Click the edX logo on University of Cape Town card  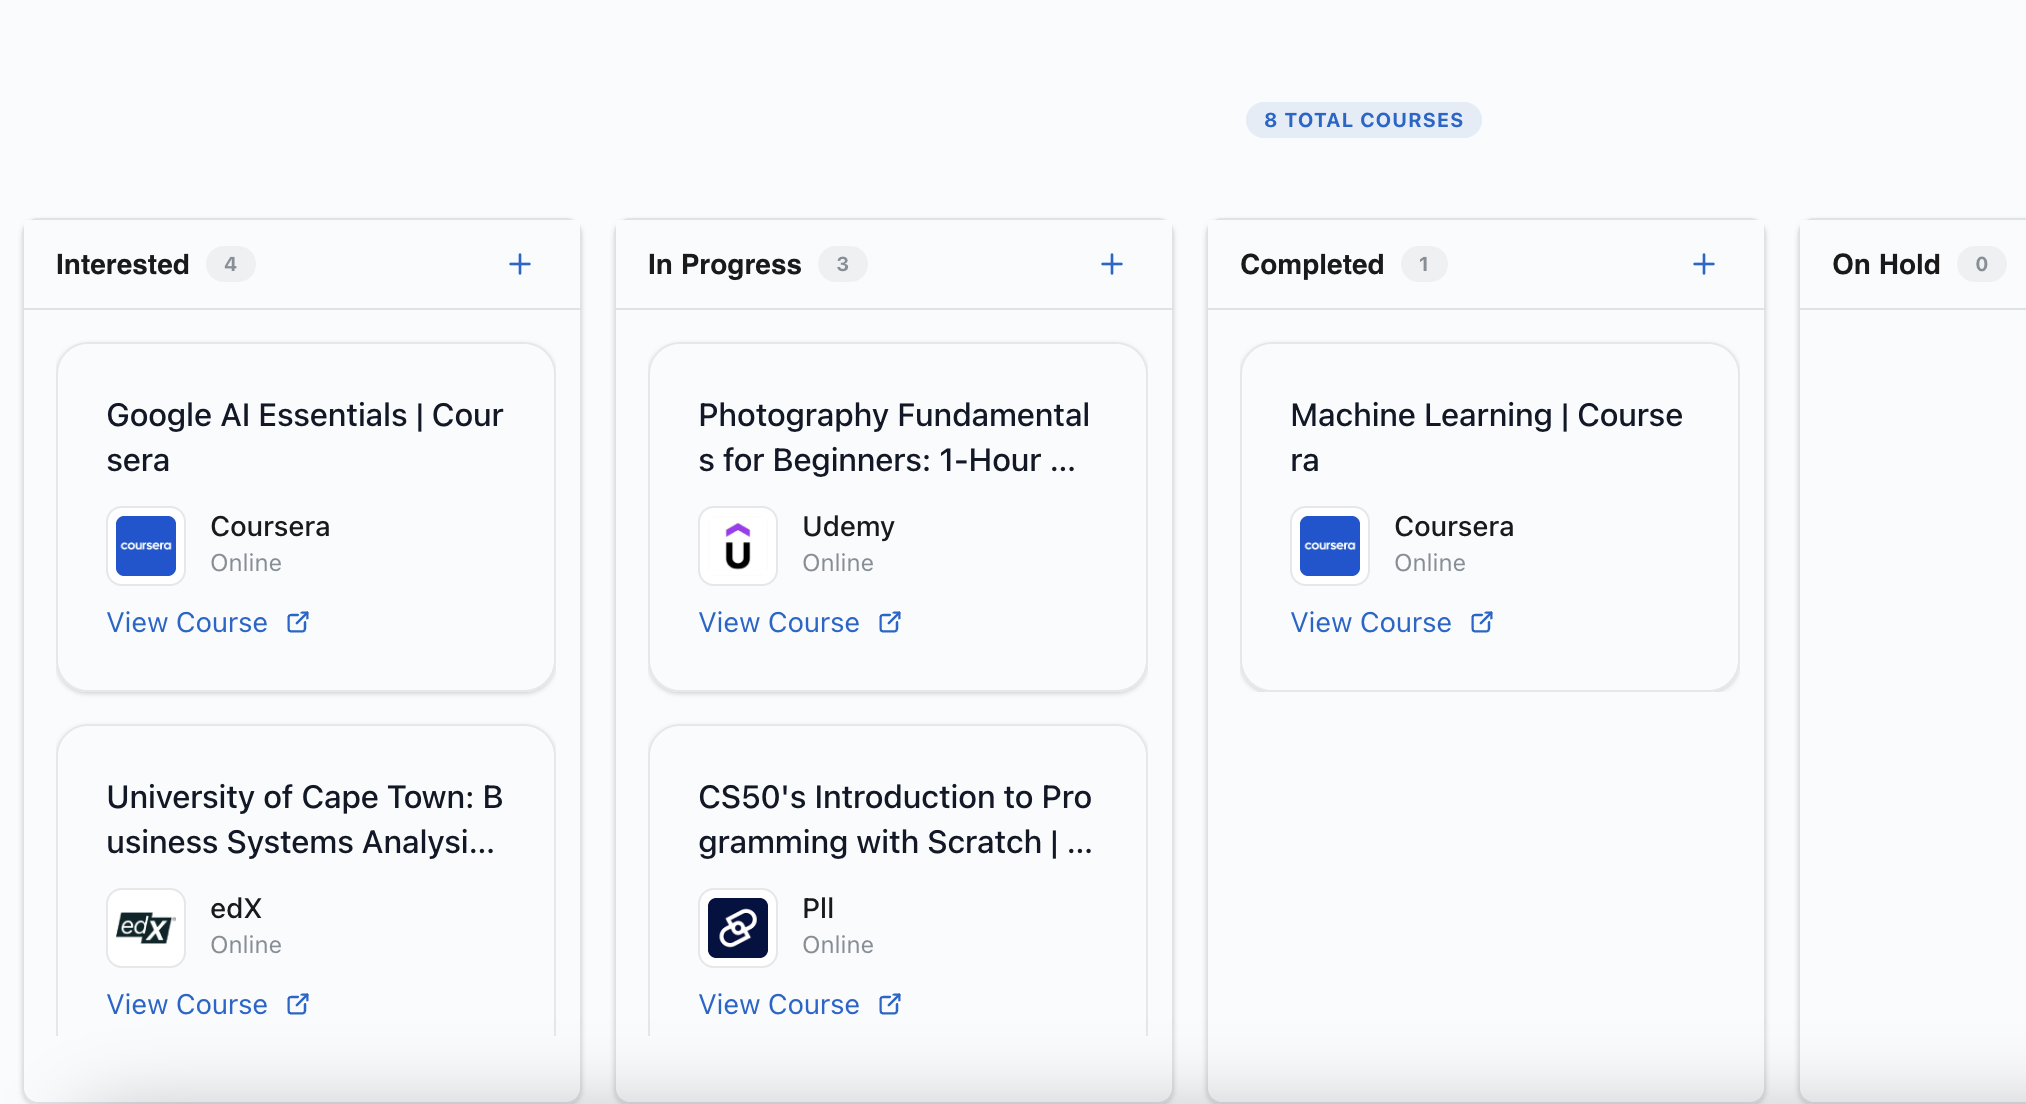146,928
